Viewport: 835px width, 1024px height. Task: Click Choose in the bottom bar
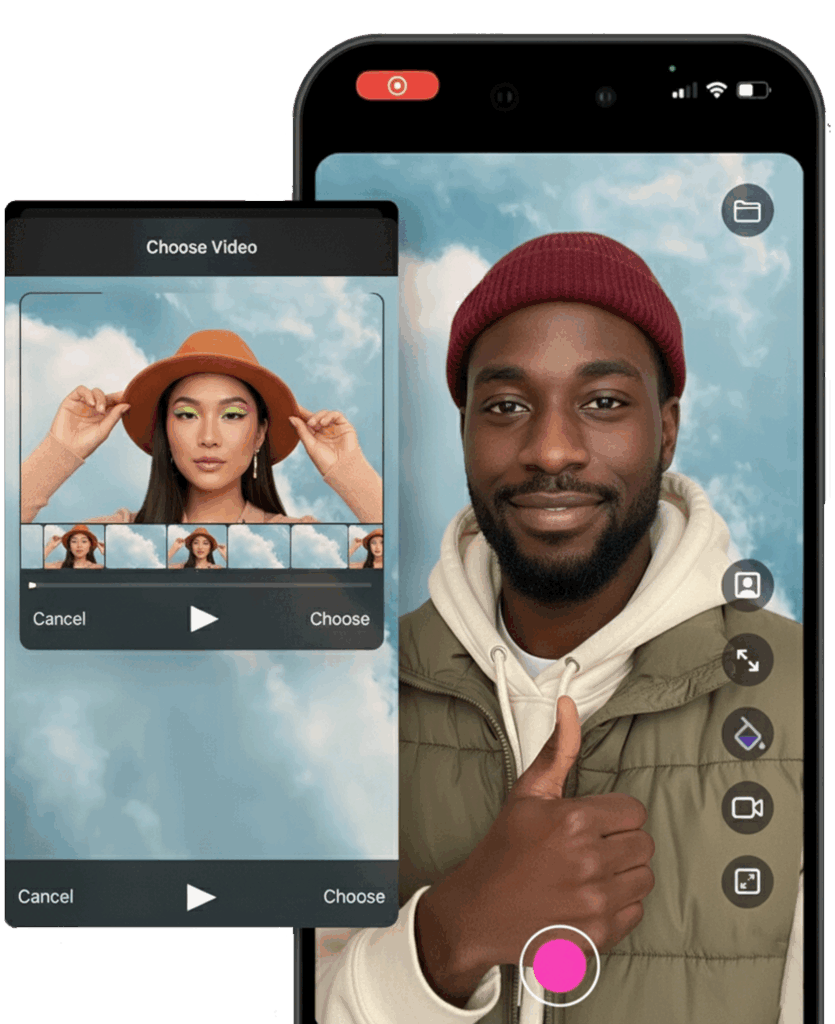(x=353, y=897)
